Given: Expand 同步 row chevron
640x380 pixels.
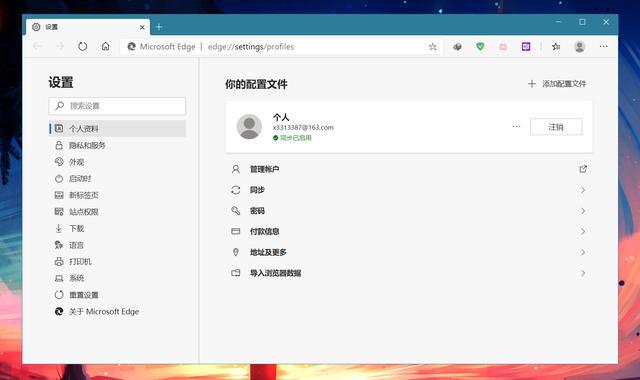Looking at the screenshot, I should coord(583,190).
